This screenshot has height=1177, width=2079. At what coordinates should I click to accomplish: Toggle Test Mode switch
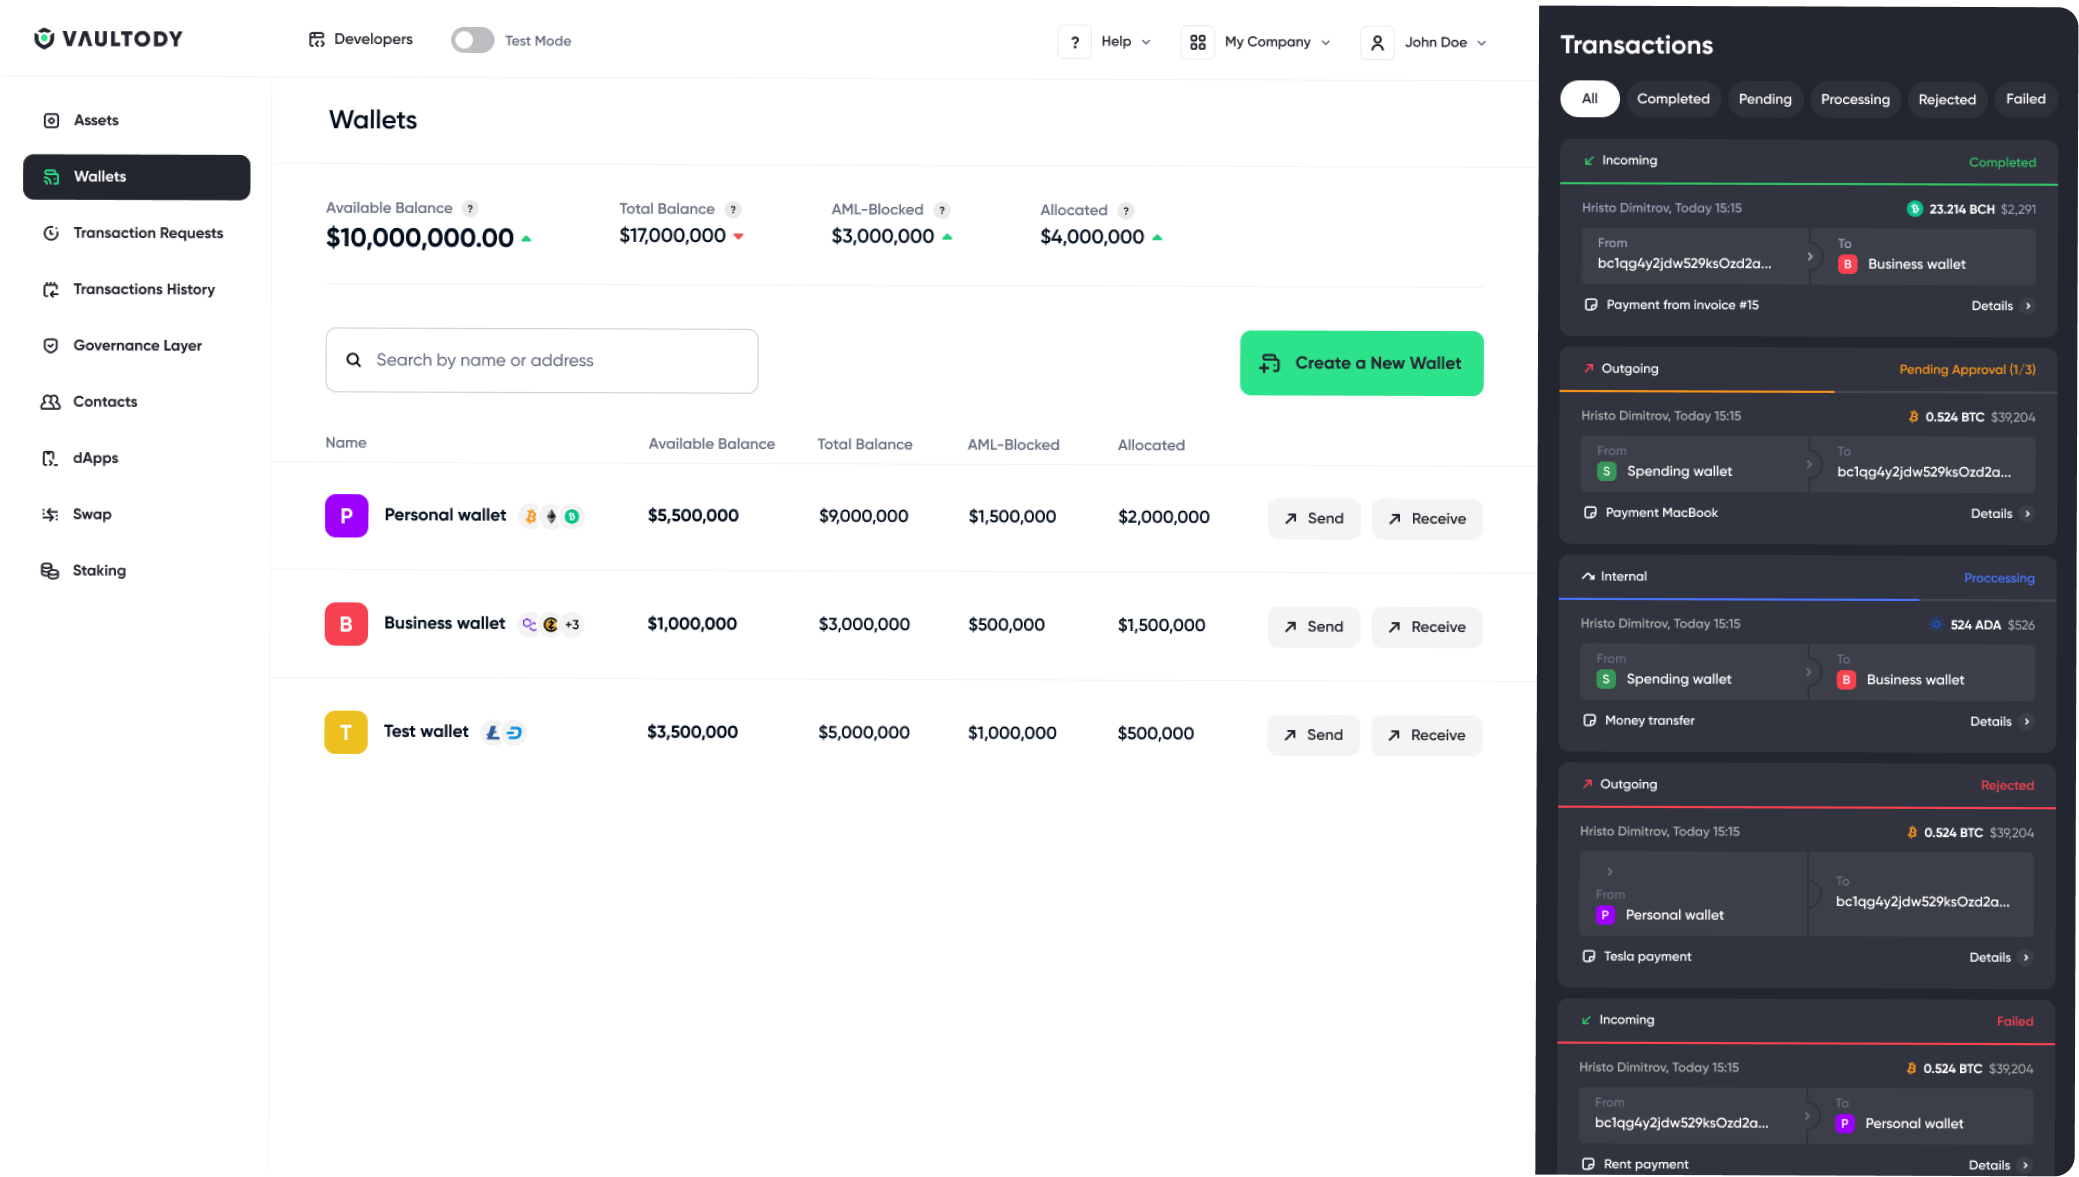tap(472, 40)
